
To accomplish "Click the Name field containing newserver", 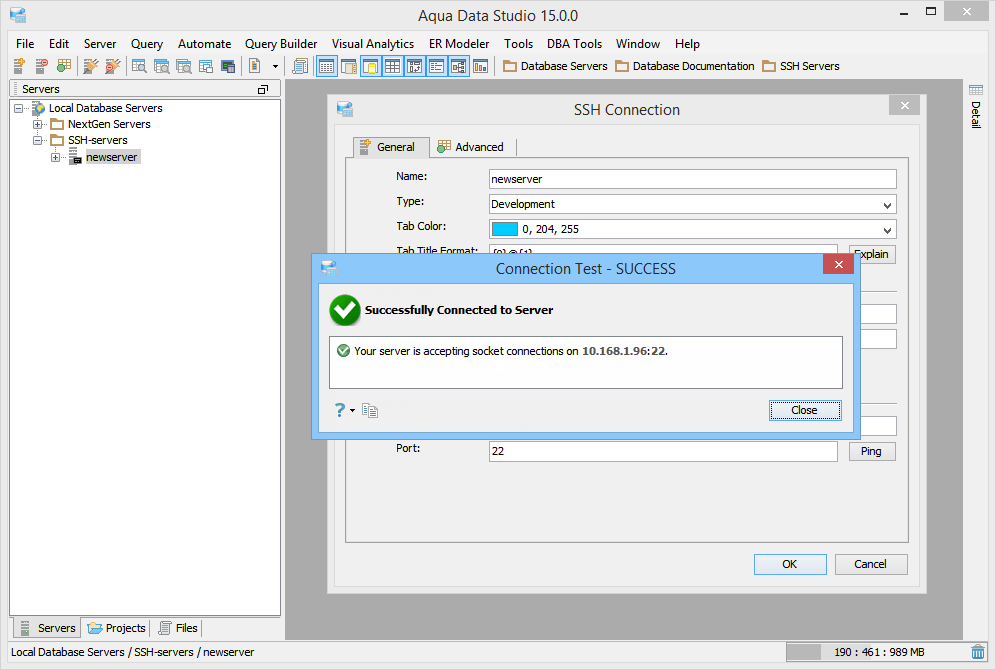I will coord(692,179).
